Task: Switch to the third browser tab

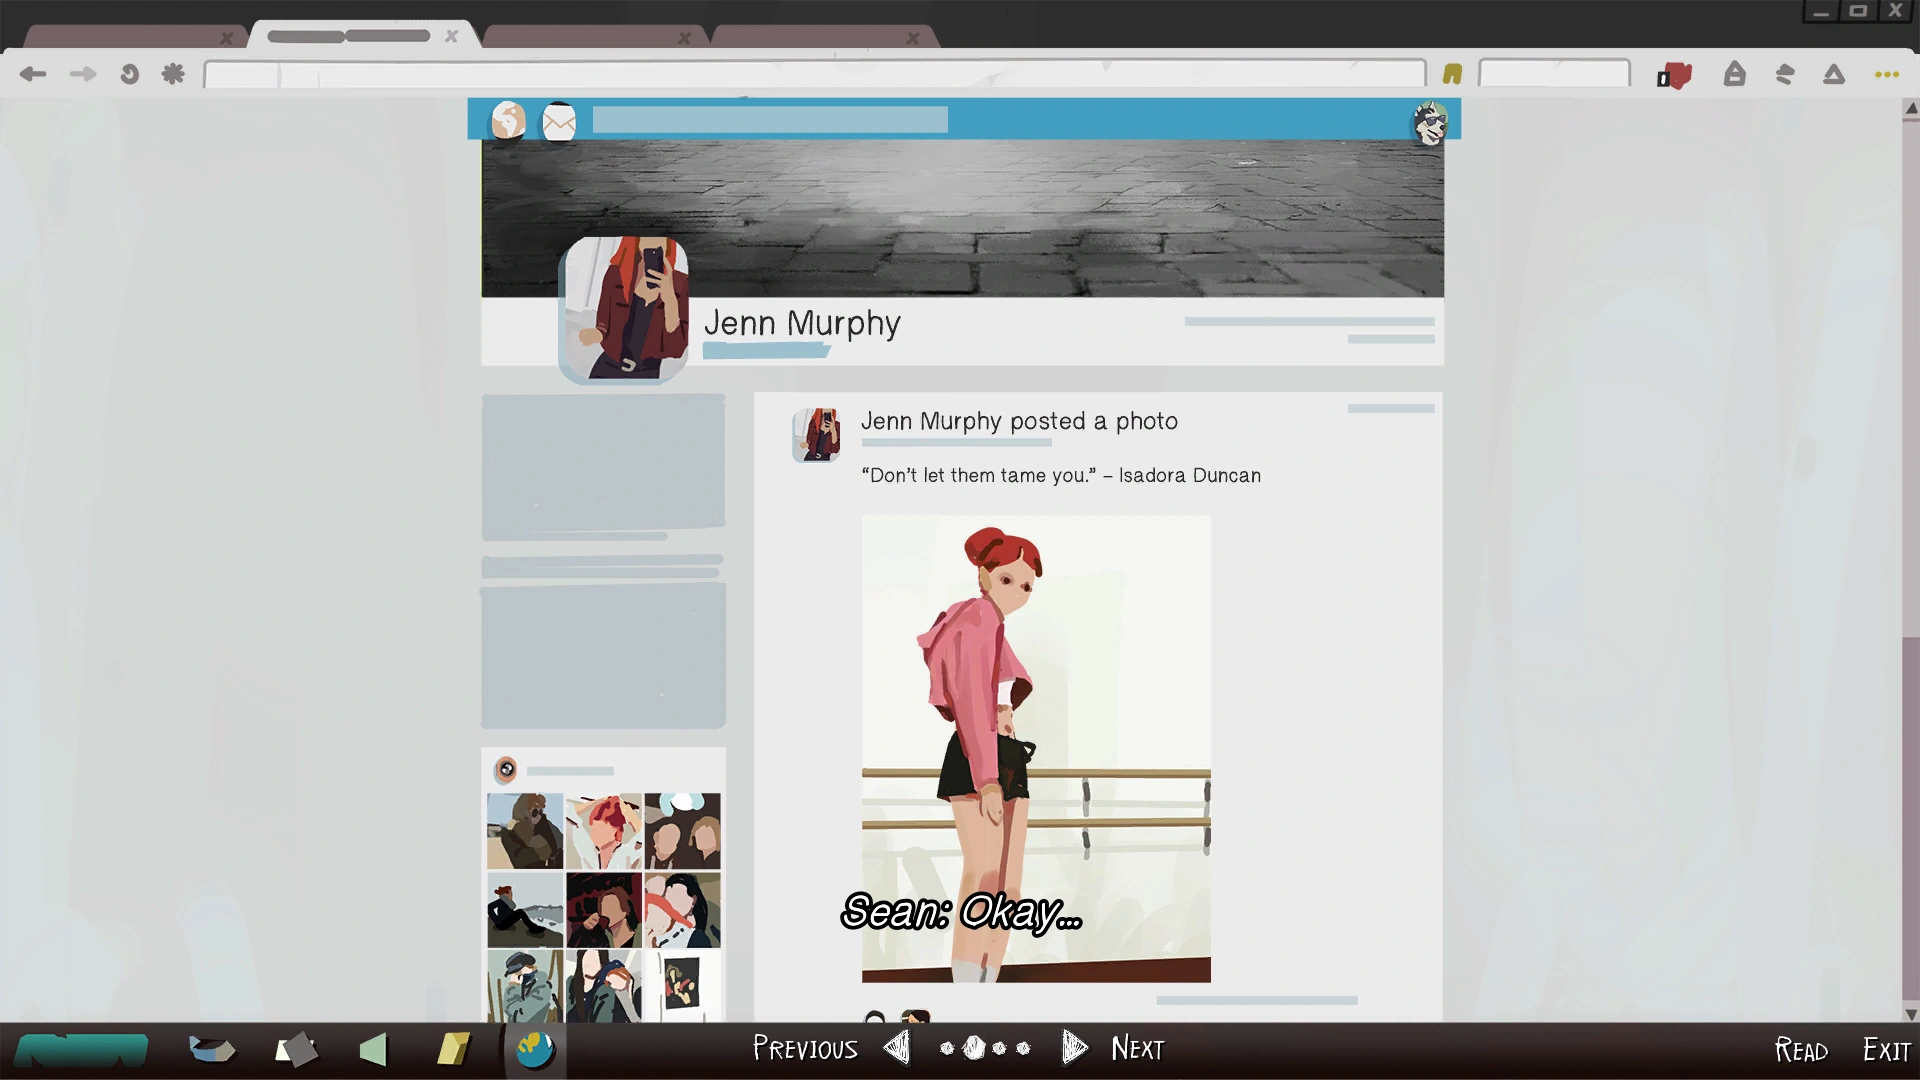Action: coord(585,37)
